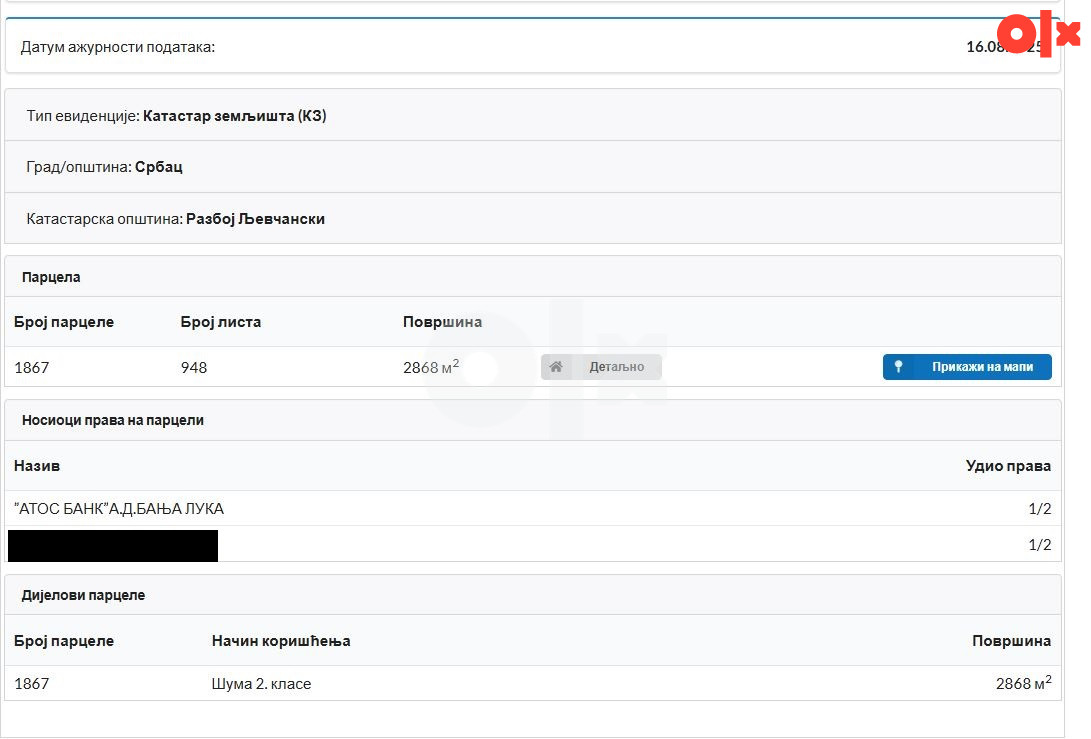Click the Детаљно button
The width and height of the screenshot is (1091, 739).
pyautogui.click(x=601, y=367)
